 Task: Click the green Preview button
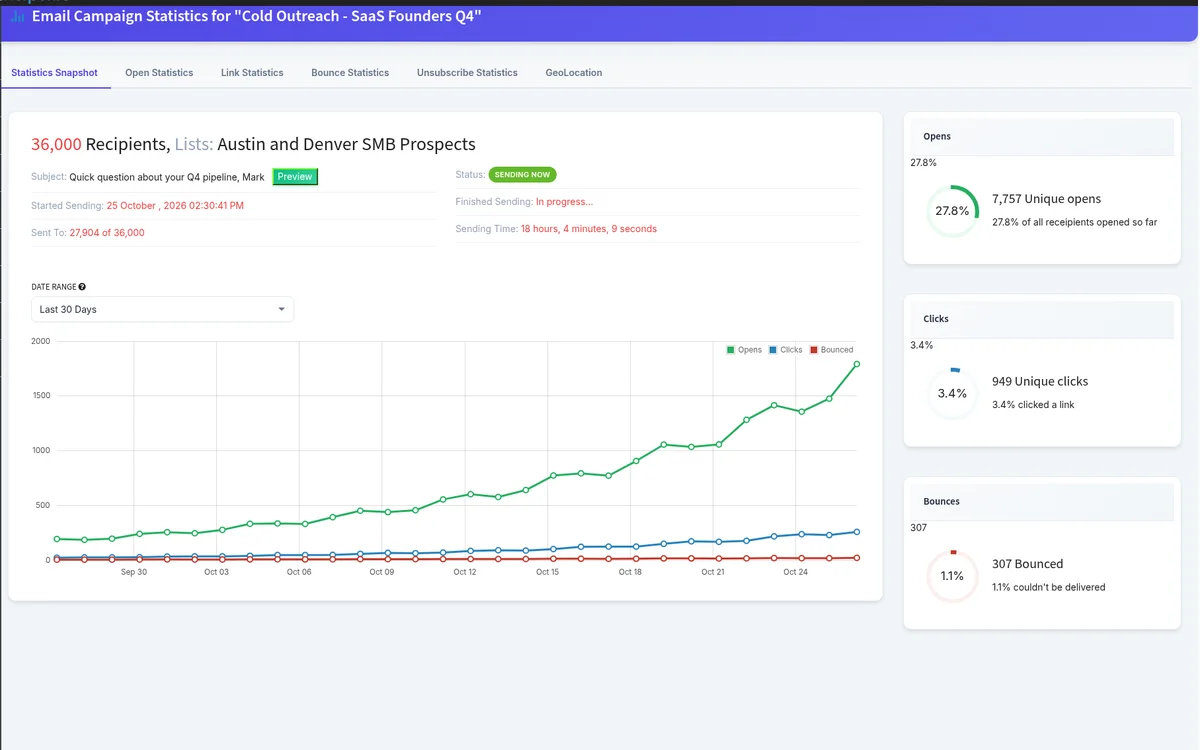(295, 177)
